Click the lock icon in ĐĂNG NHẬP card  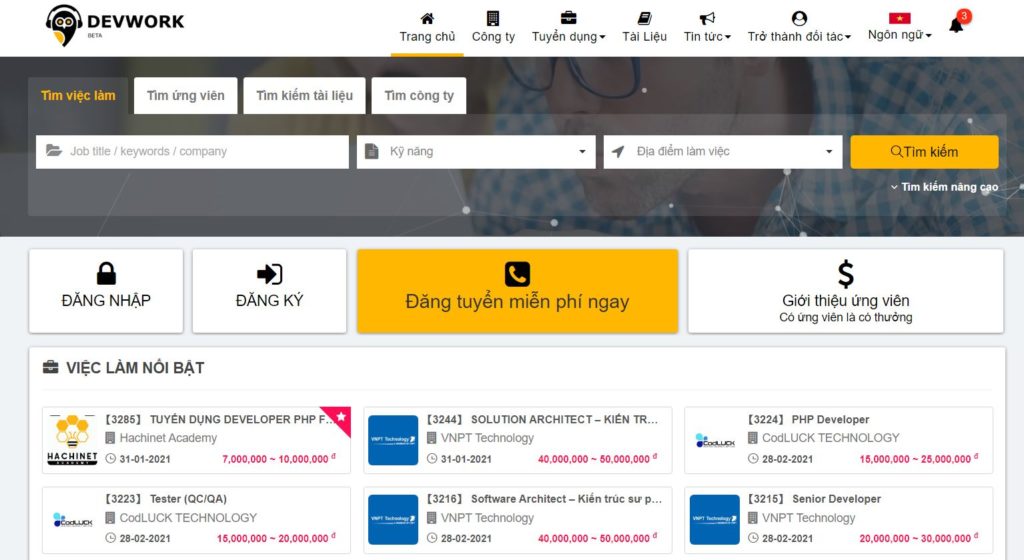[x=106, y=273]
